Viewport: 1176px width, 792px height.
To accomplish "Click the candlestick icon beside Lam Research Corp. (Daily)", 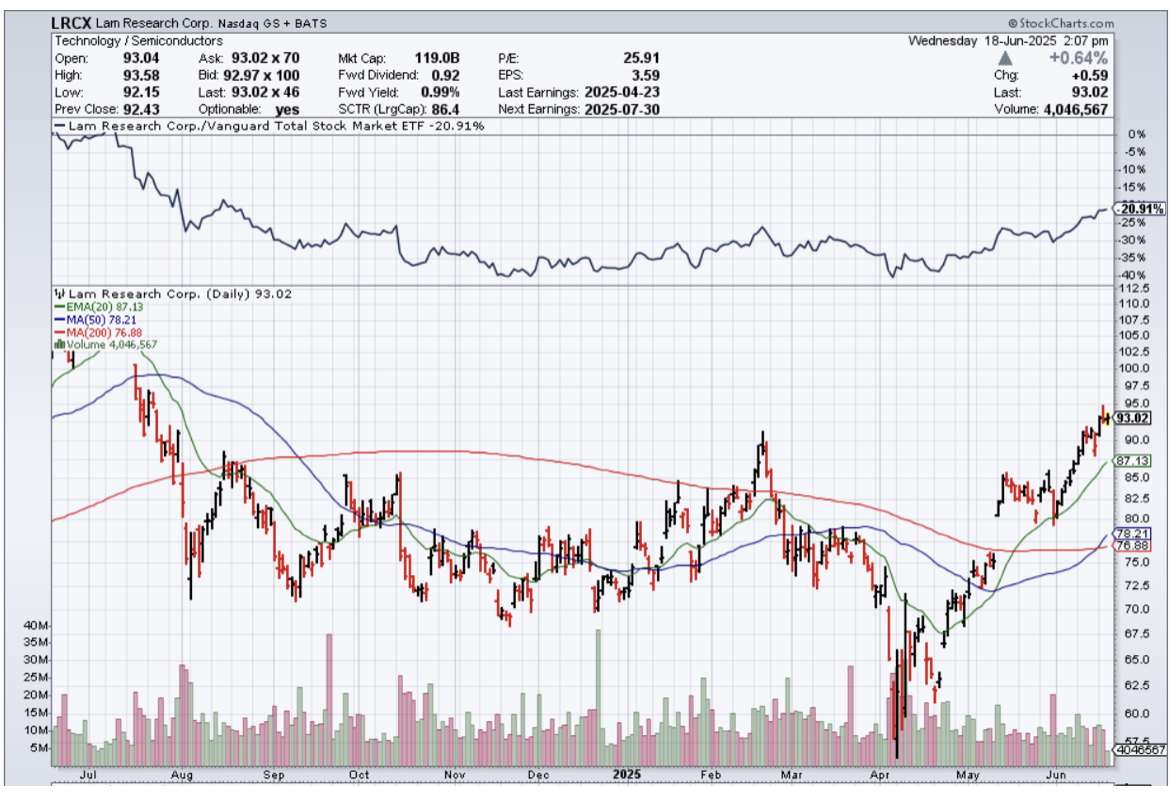I will 58,295.
